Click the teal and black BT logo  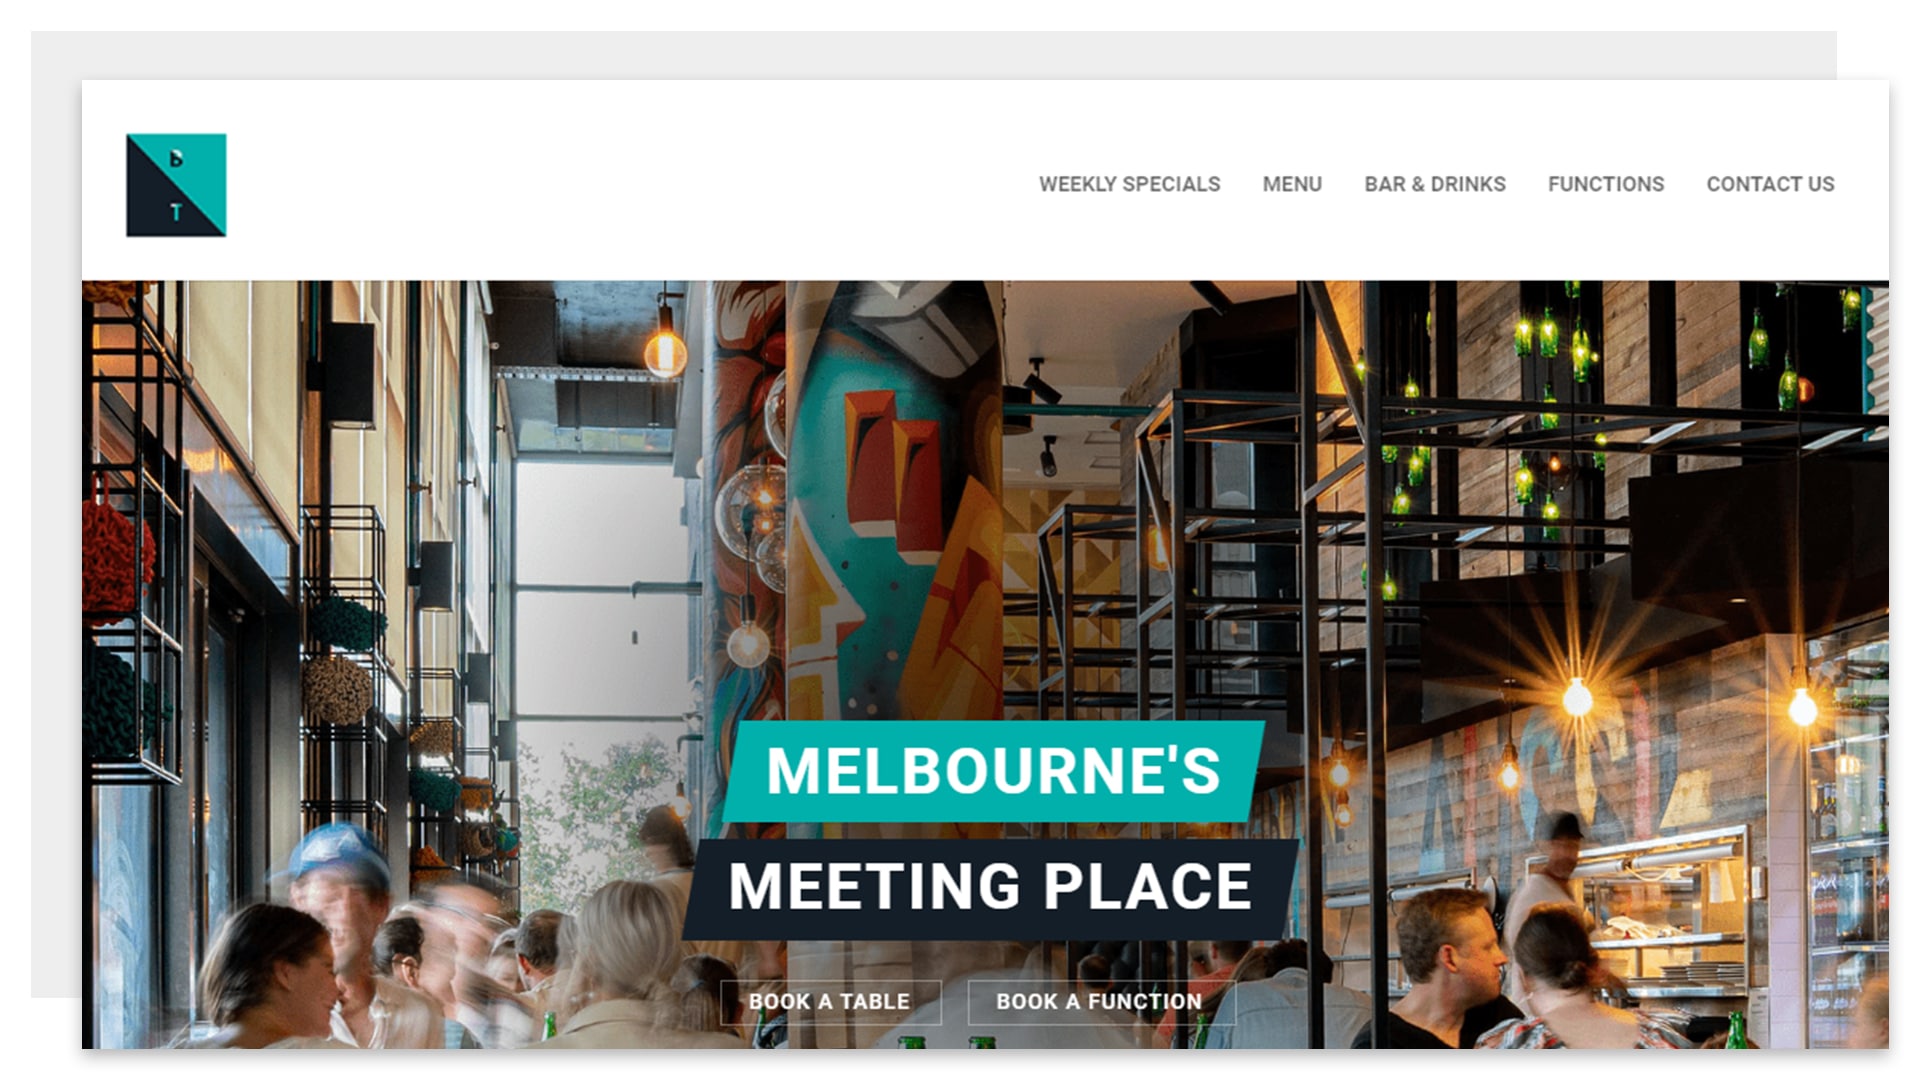tap(176, 185)
